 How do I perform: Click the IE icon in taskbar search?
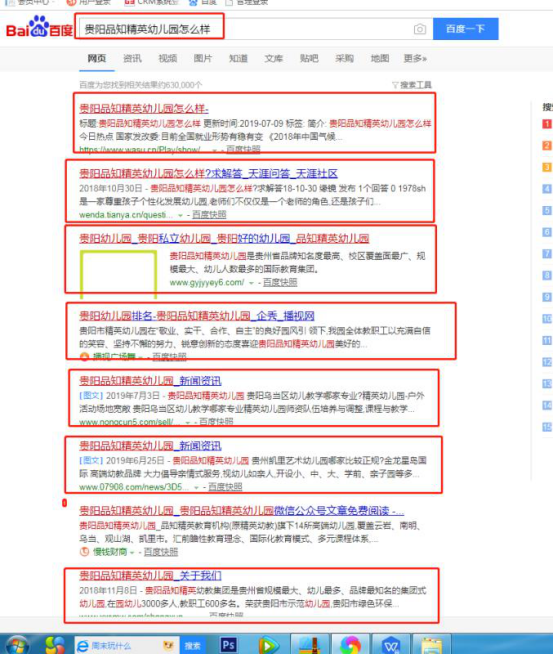[83, 646]
